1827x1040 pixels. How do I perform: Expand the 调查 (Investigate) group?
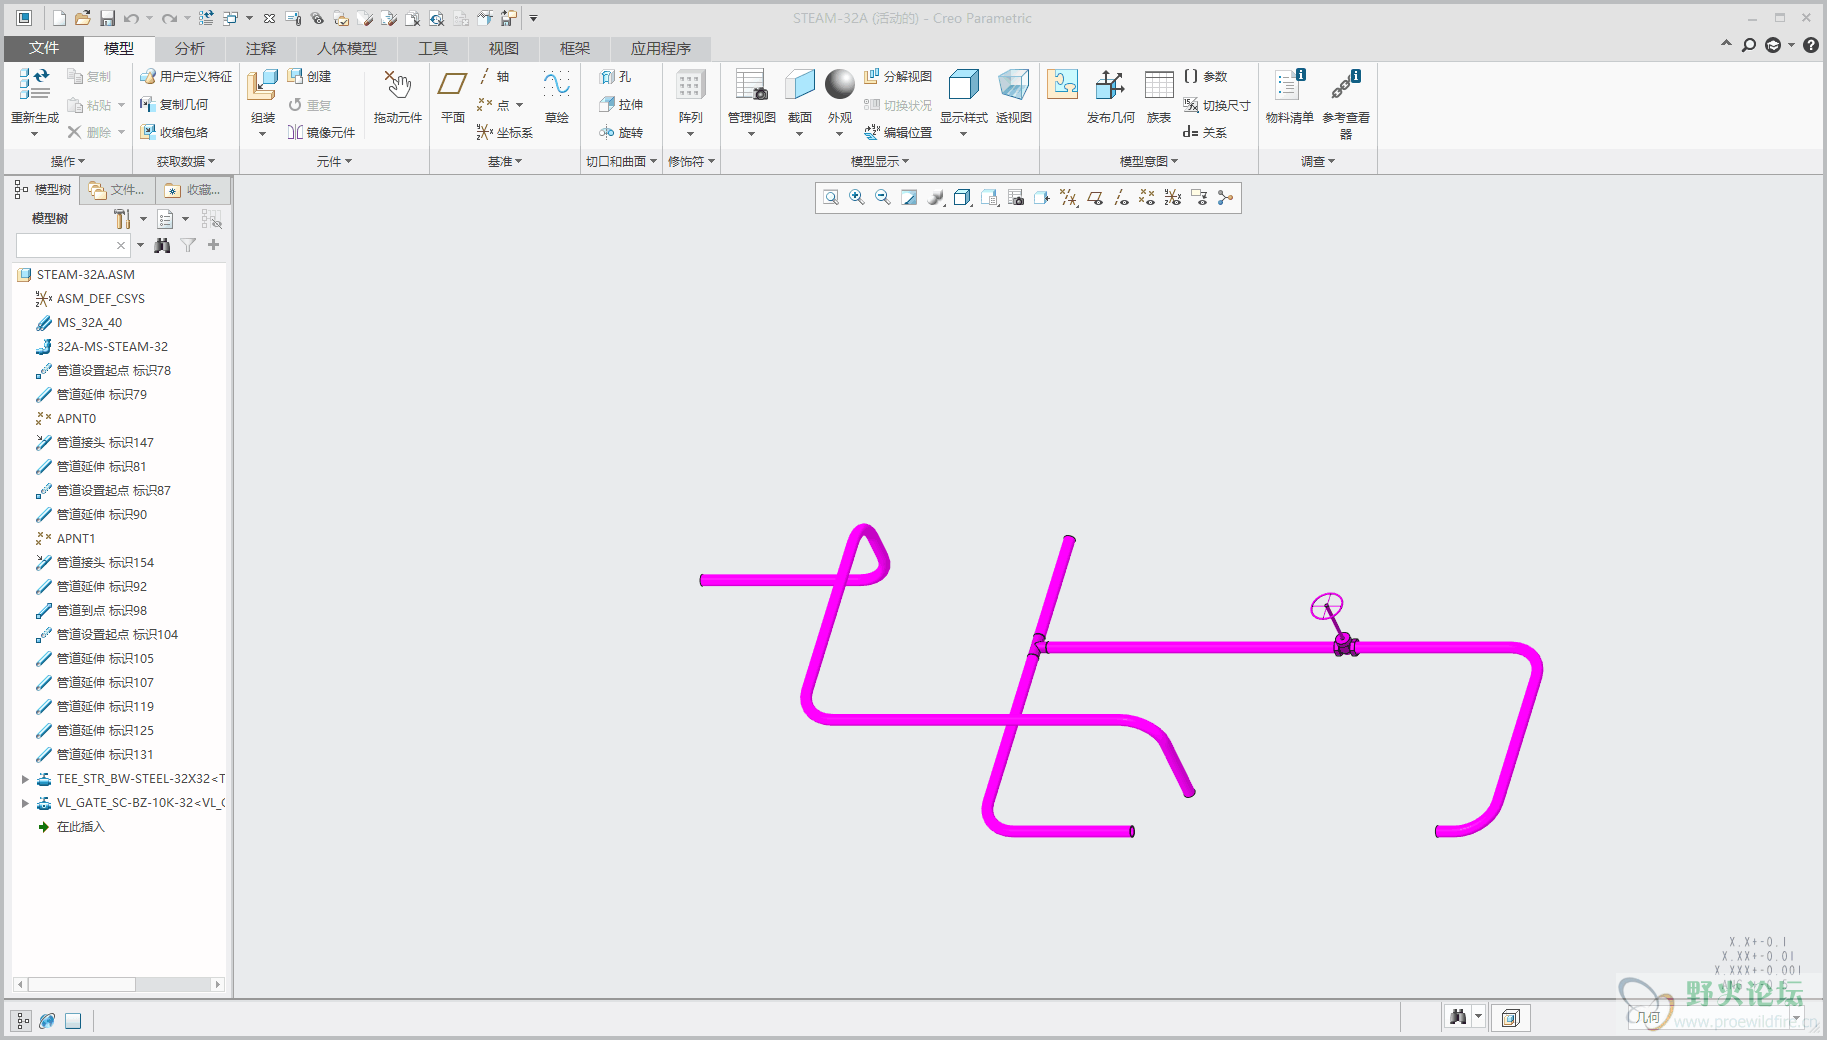point(1318,161)
